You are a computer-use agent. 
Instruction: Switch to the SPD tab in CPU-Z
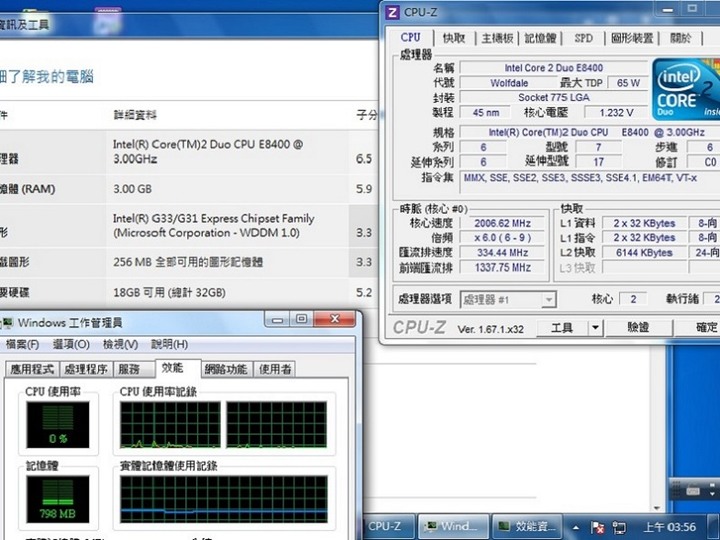(x=584, y=38)
